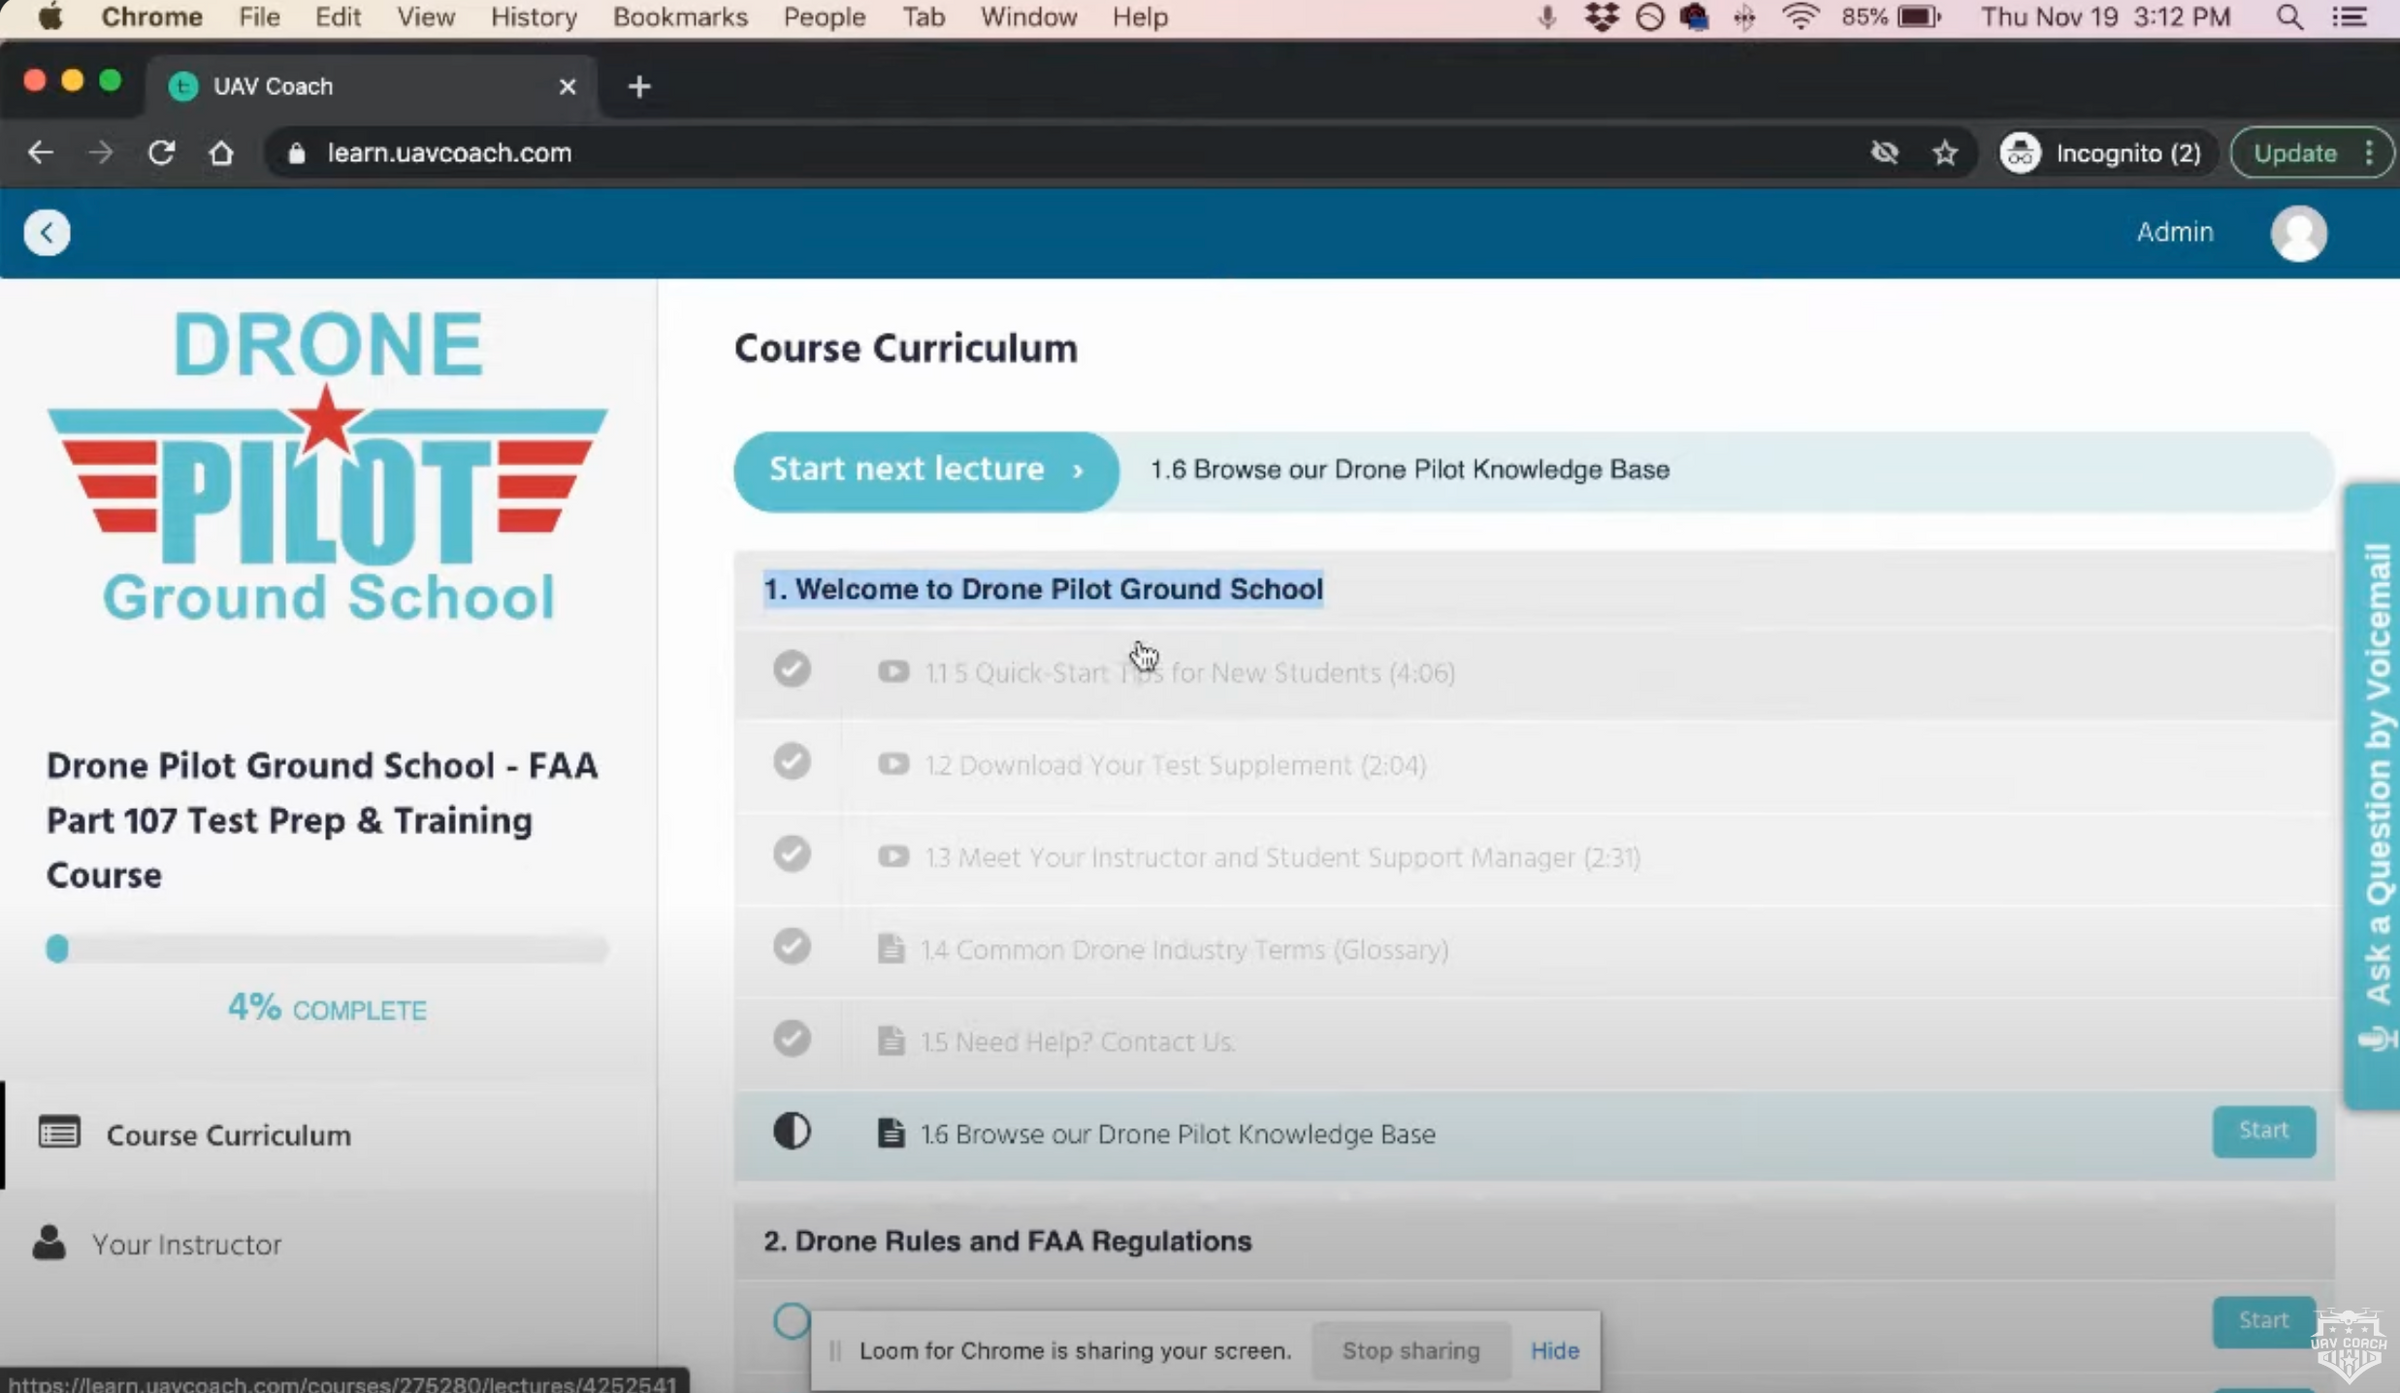Click the Your Instructor person icon

50,1242
